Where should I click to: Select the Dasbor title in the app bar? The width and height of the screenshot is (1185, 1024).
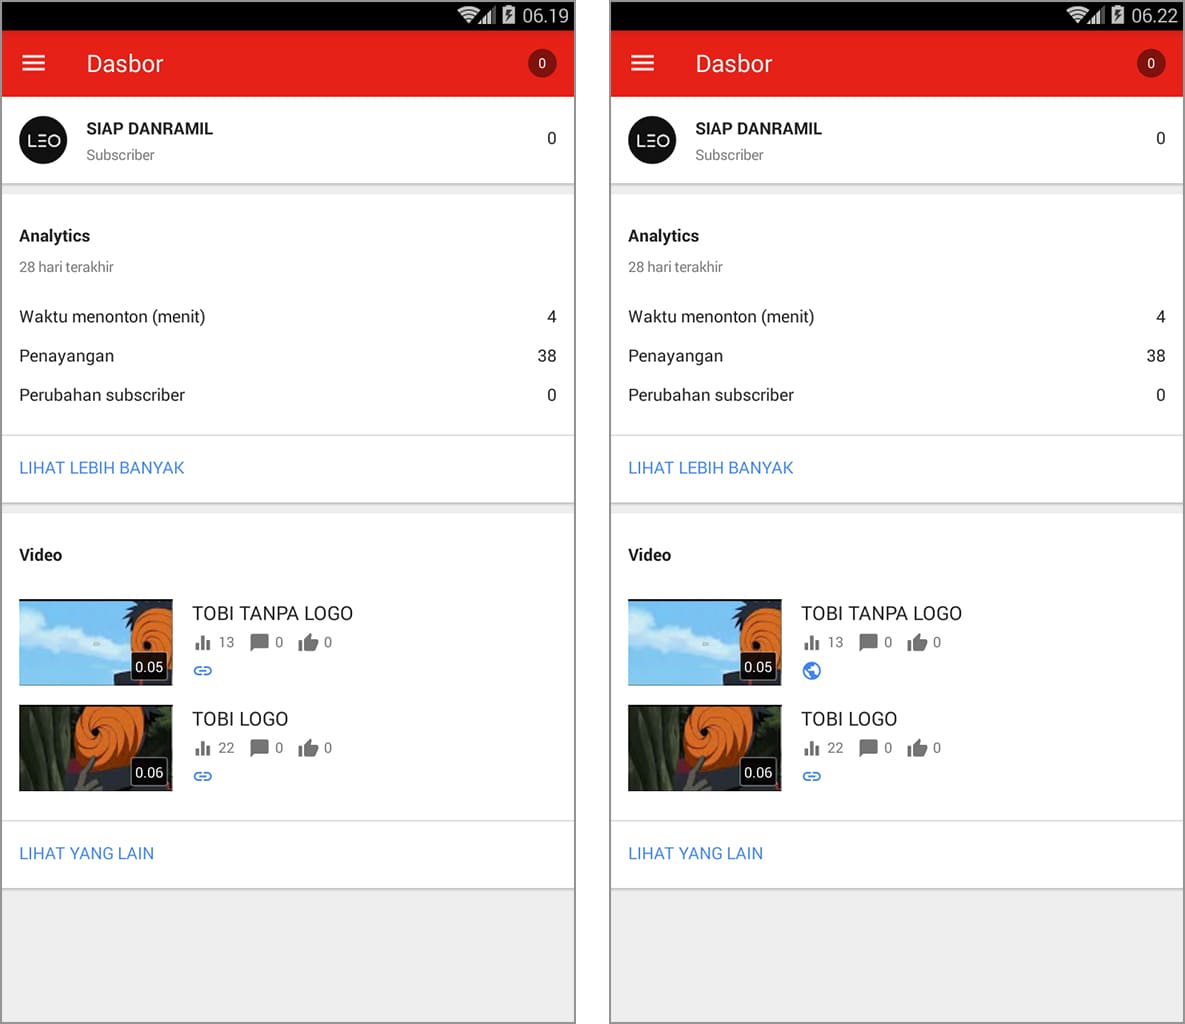(124, 63)
